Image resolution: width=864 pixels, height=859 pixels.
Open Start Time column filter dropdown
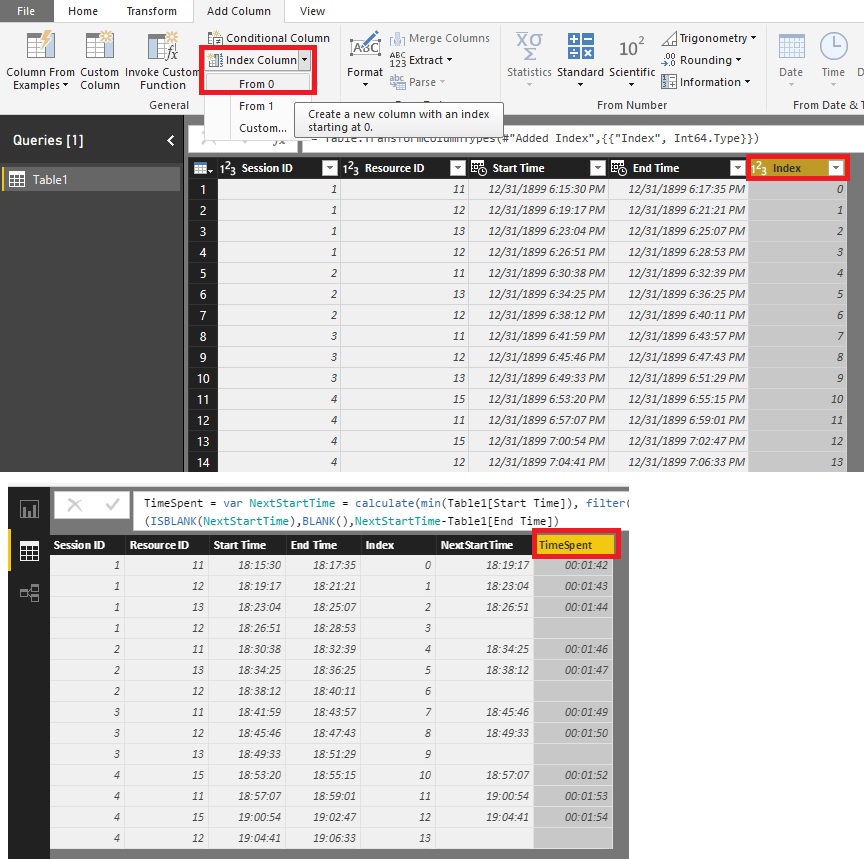[x=597, y=169]
